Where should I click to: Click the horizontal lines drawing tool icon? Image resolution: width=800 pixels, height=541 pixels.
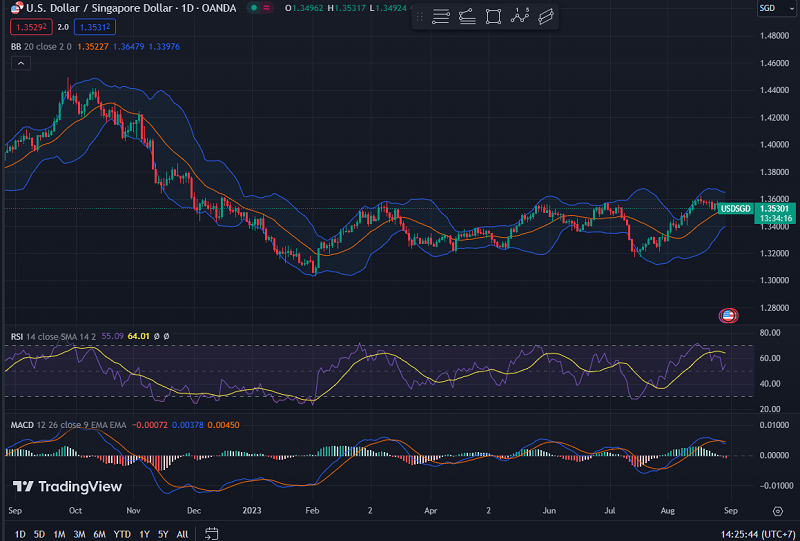tap(441, 17)
